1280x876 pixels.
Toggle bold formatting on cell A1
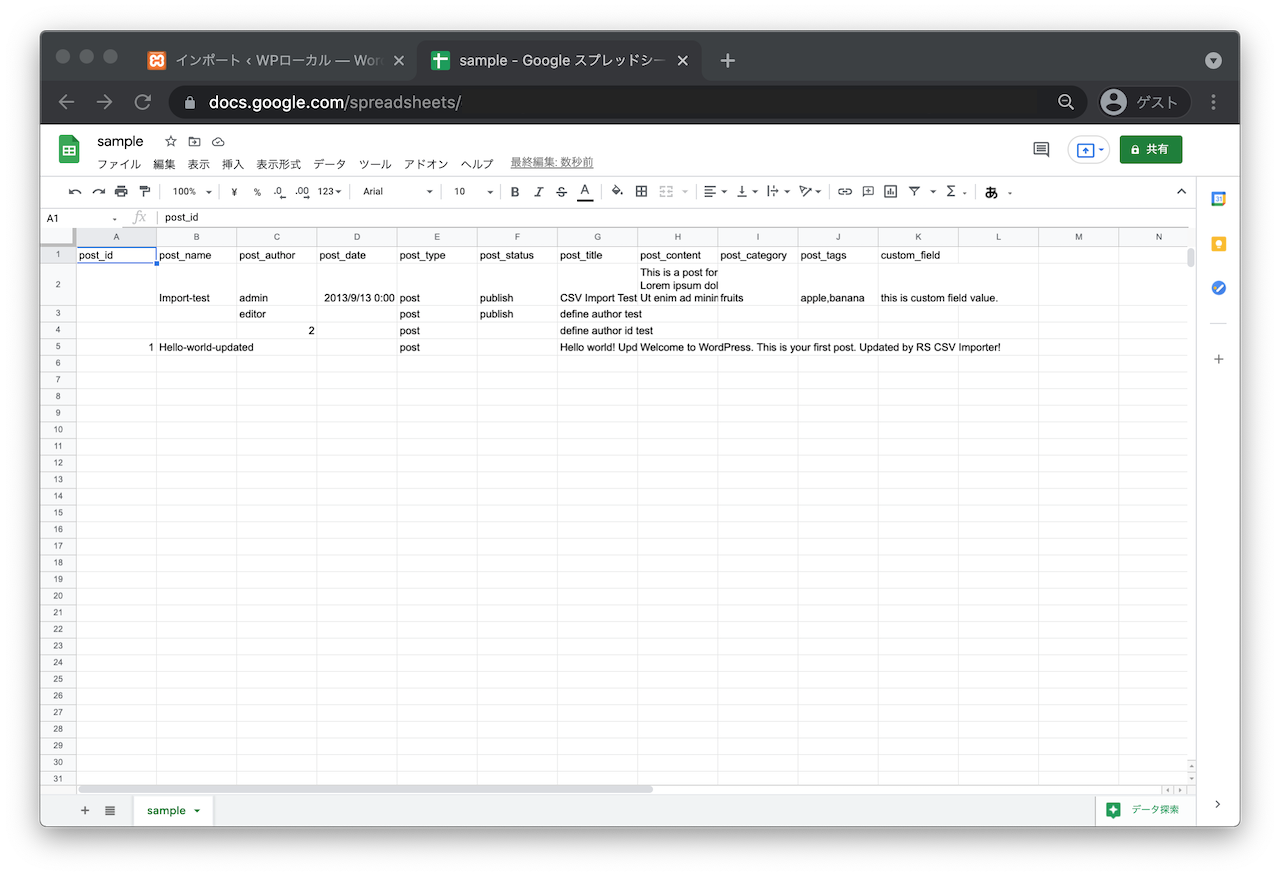(x=514, y=191)
